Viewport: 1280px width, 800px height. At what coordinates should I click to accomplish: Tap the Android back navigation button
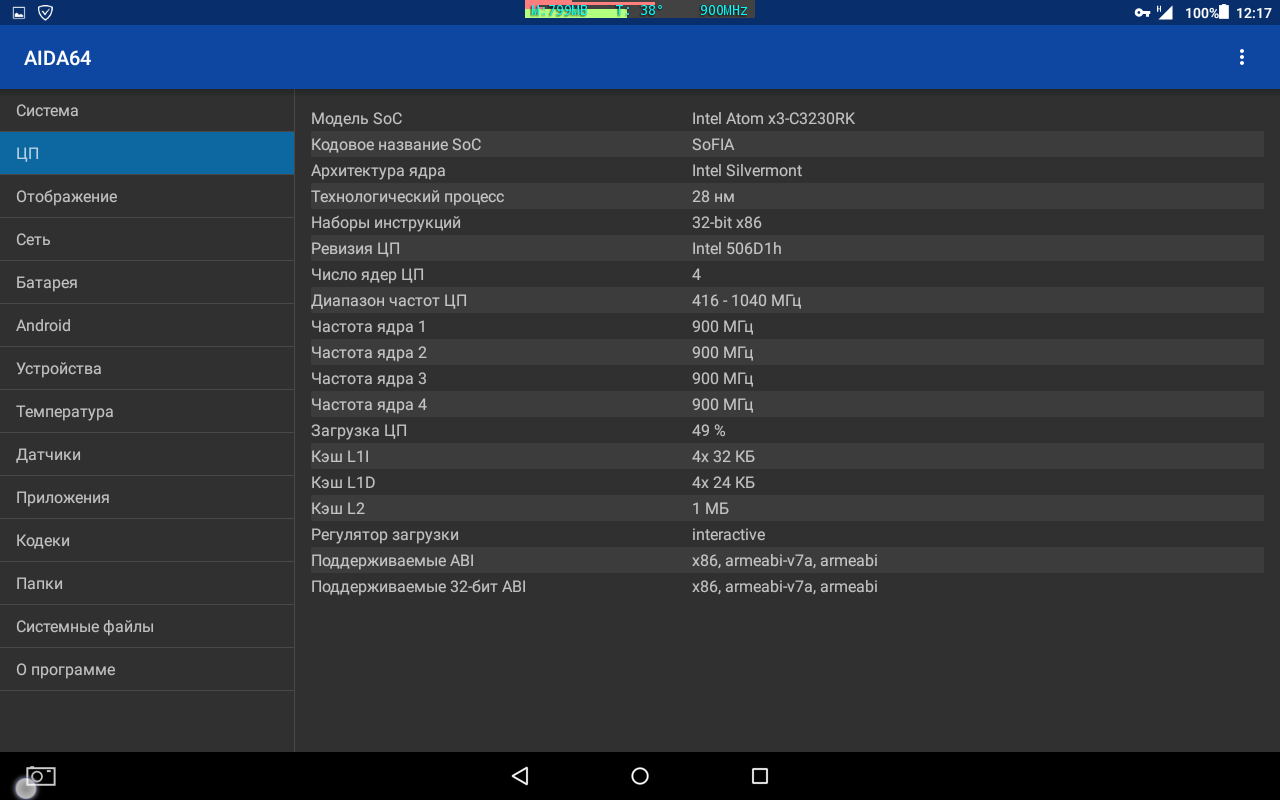519,776
